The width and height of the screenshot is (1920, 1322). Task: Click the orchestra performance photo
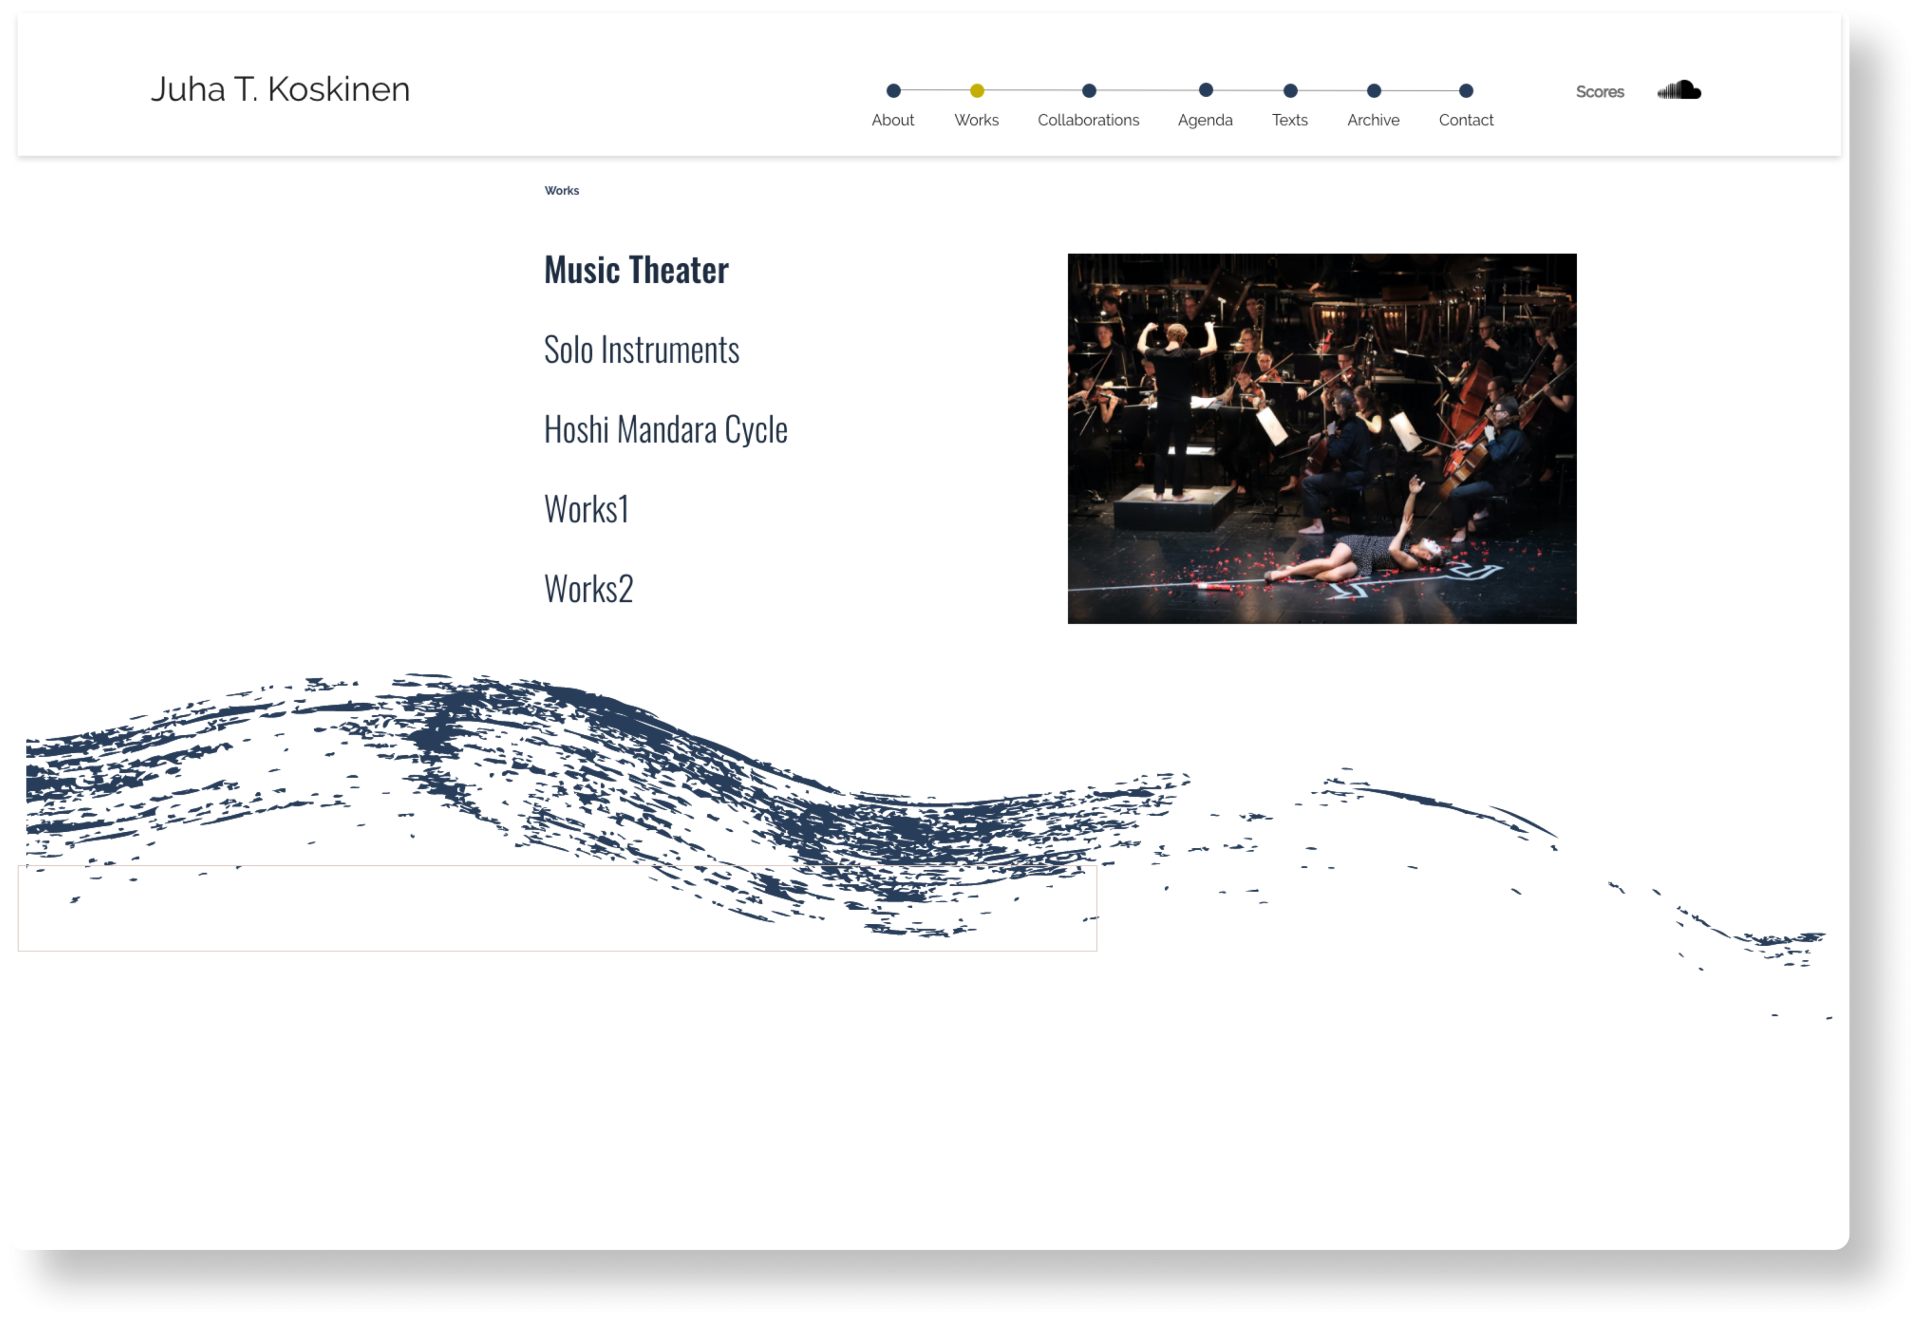pyautogui.click(x=1322, y=439)
